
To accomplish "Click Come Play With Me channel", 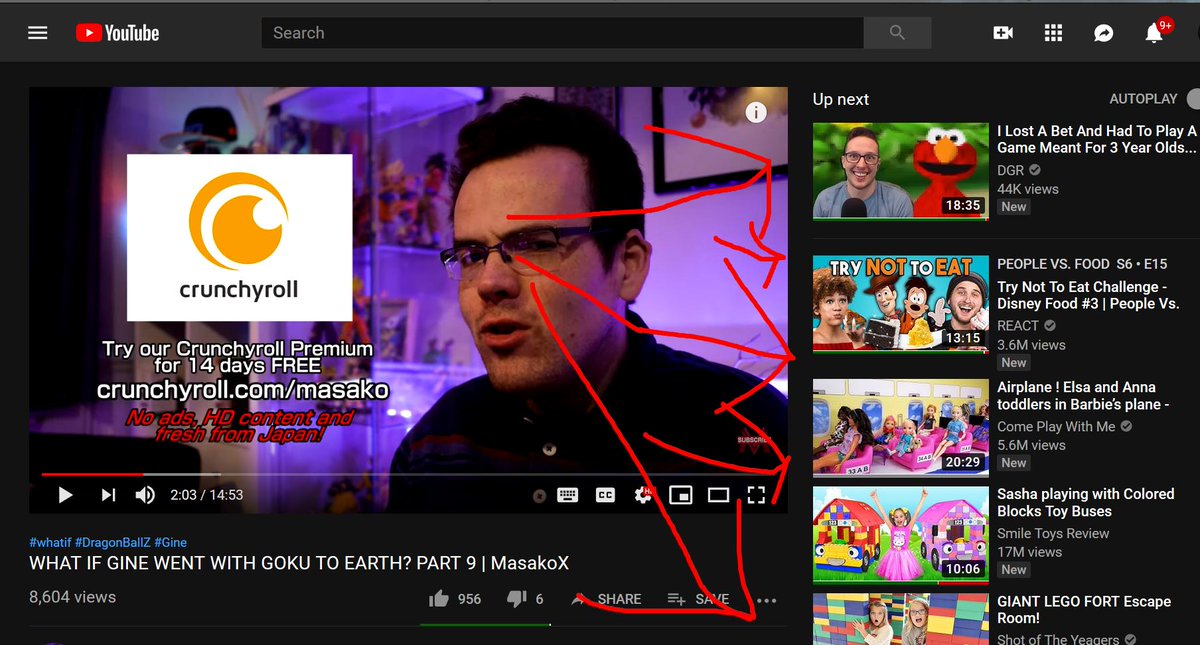I will pyautogui.click(x=1056, y=426).
